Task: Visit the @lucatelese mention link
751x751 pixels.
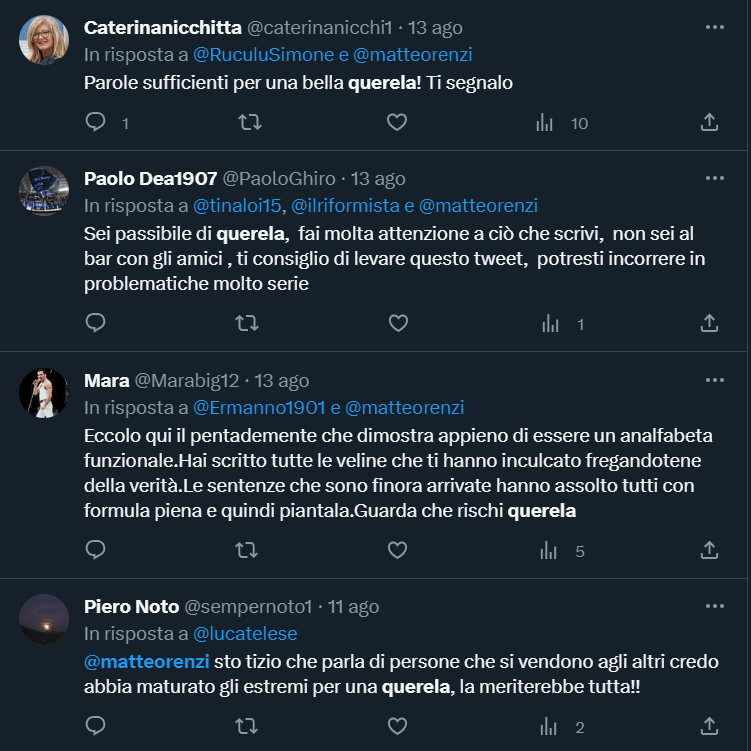Action: coord(245,633)
